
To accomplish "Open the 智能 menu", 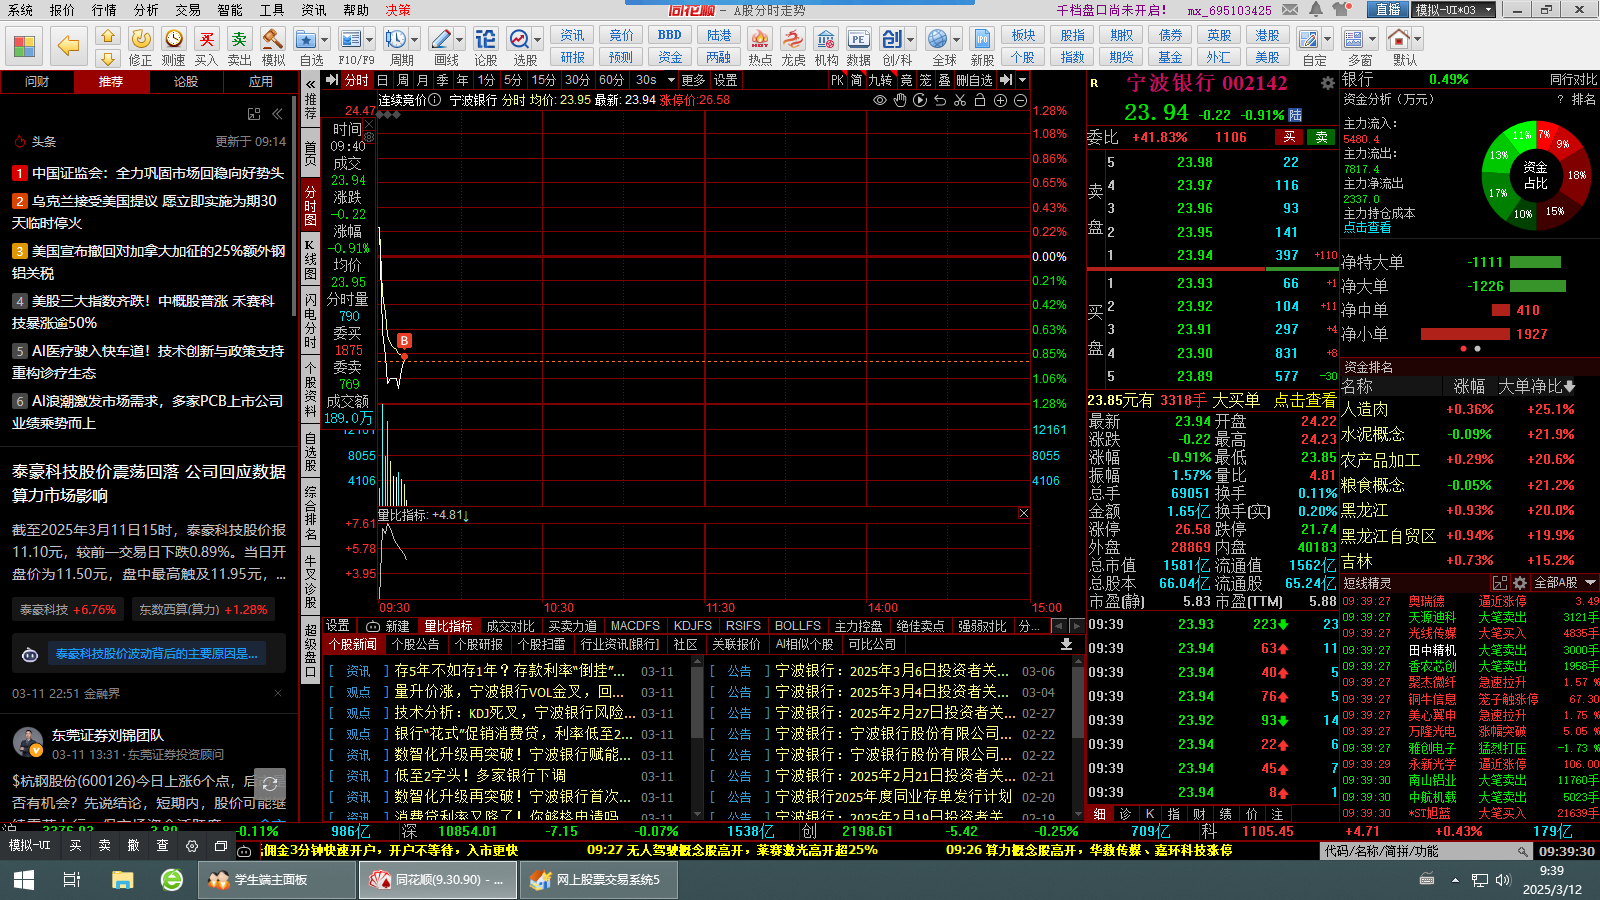I will point(230,10).
